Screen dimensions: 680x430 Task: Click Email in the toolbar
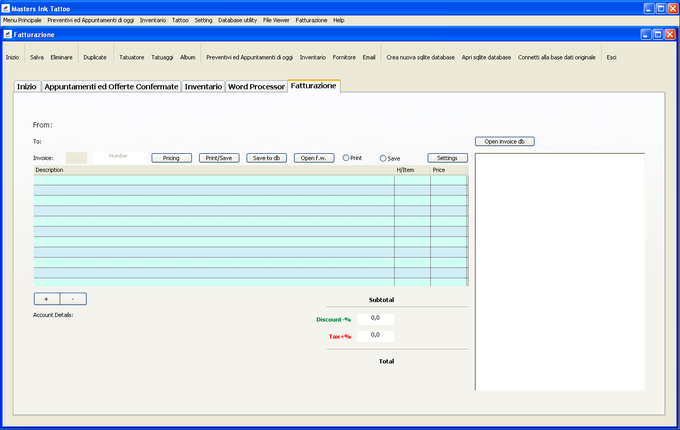369,57
